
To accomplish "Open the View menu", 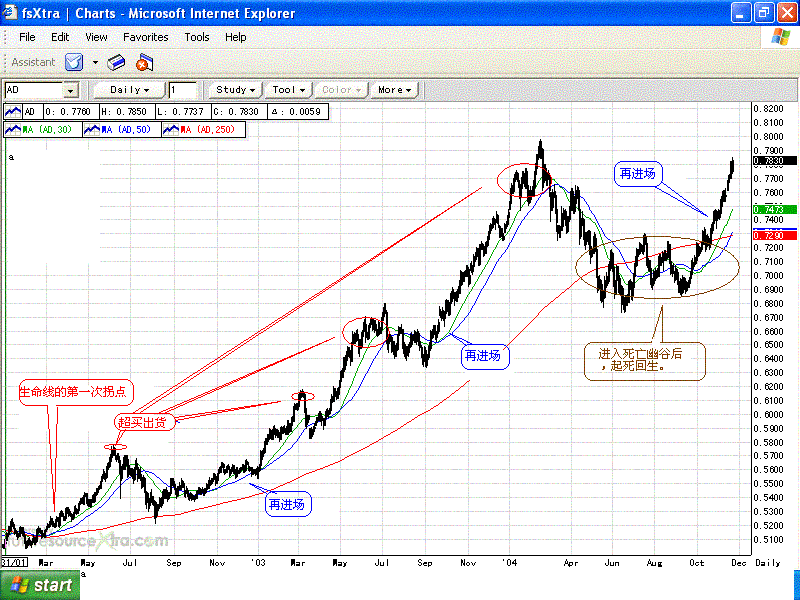I will point(96,37).
